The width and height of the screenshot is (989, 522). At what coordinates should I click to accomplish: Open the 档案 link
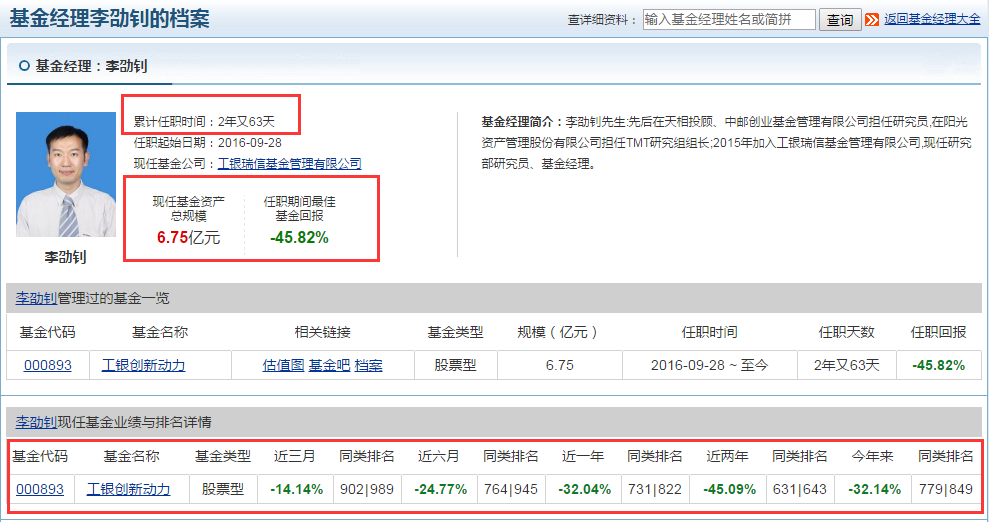(368, 365)
